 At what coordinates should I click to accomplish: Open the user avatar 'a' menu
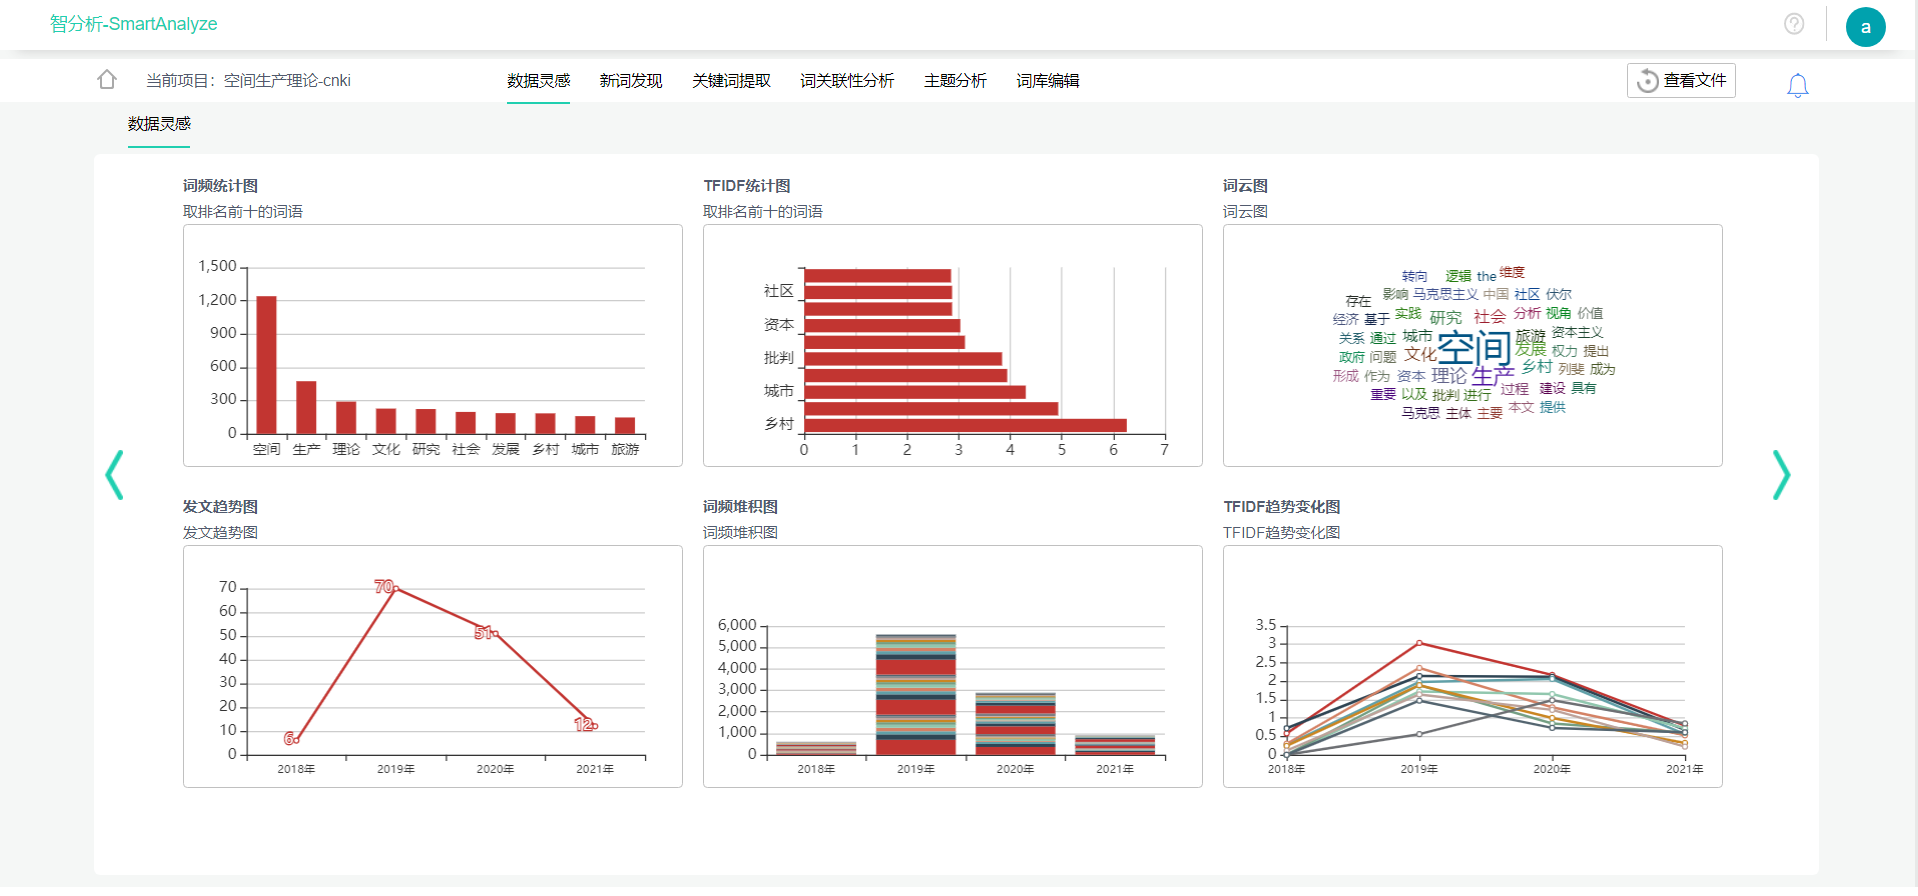pos(1865,27)
